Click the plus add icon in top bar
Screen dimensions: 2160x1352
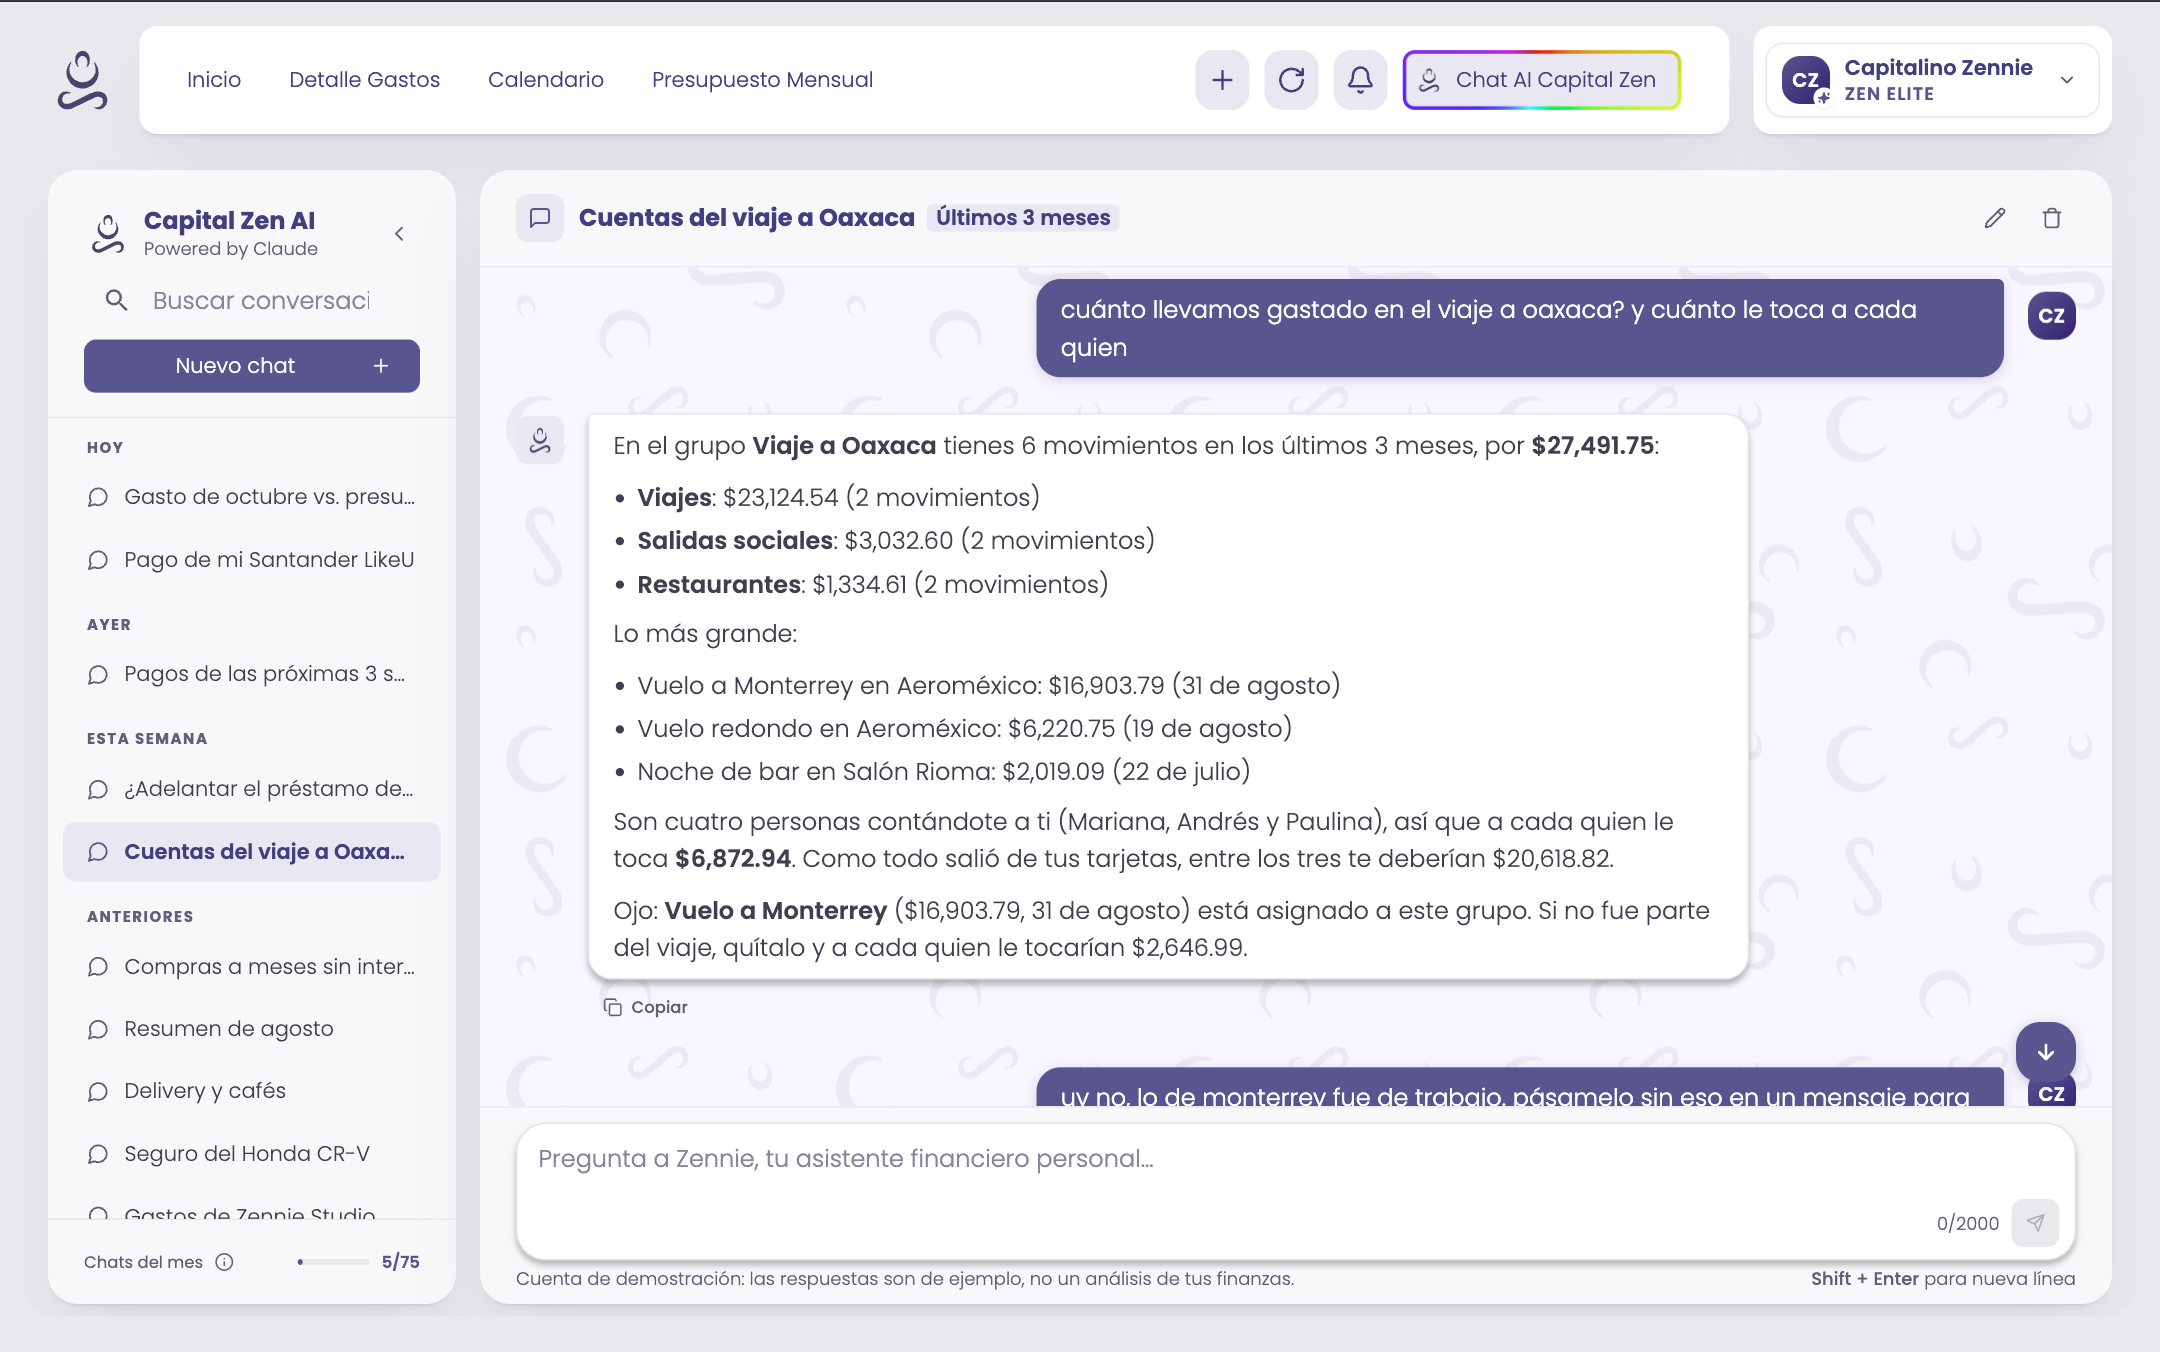(1222, 80)
